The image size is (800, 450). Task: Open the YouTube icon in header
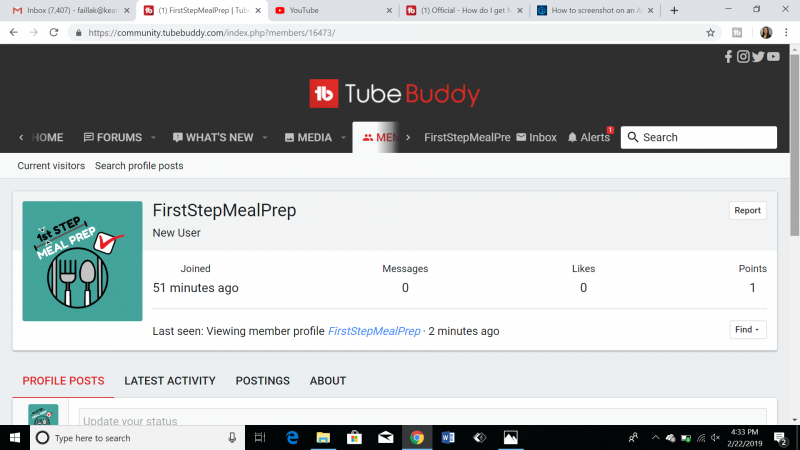tap(773, 57)
